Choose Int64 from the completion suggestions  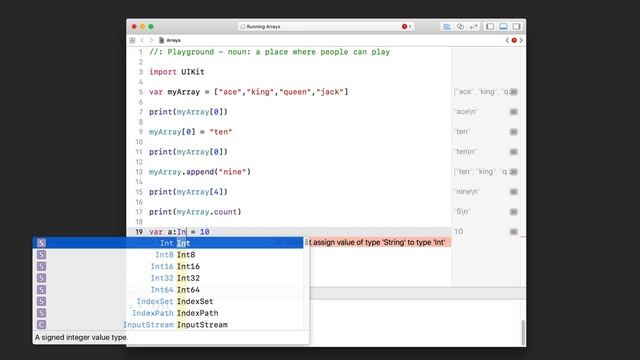pyautogui.click(x=168, y=290)
